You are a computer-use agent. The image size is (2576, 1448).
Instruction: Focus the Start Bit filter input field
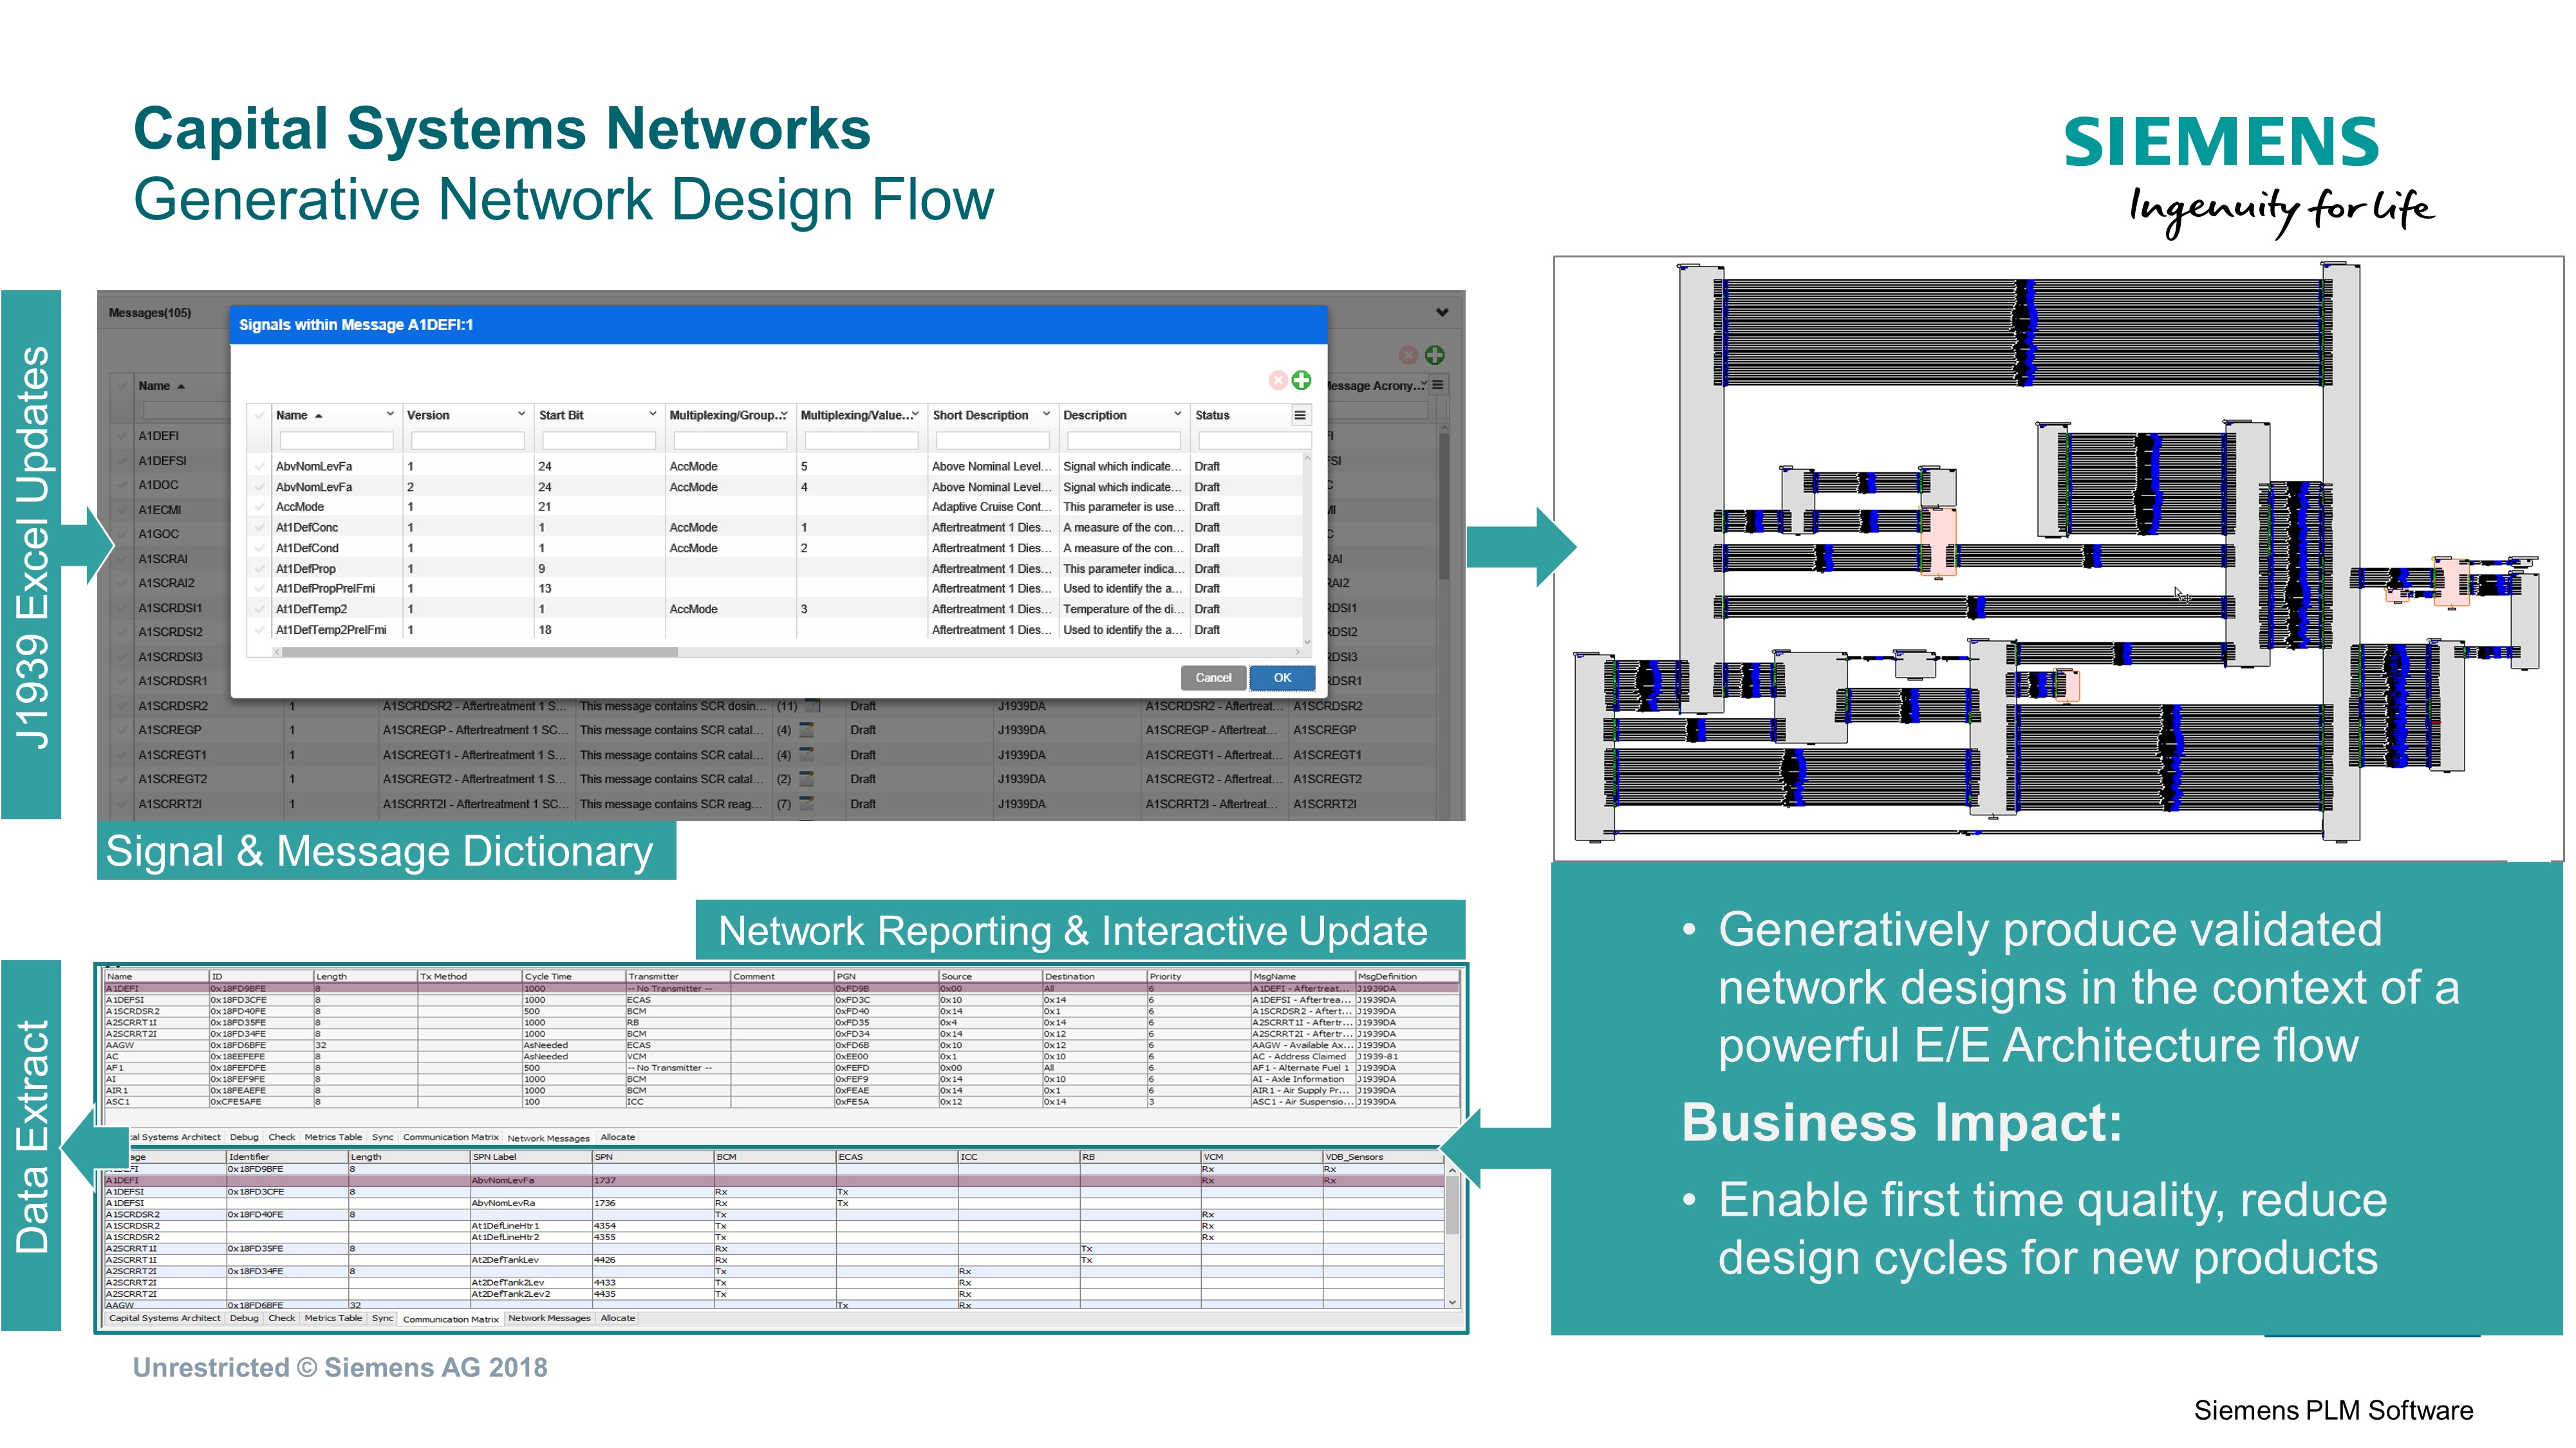(599, 441)
